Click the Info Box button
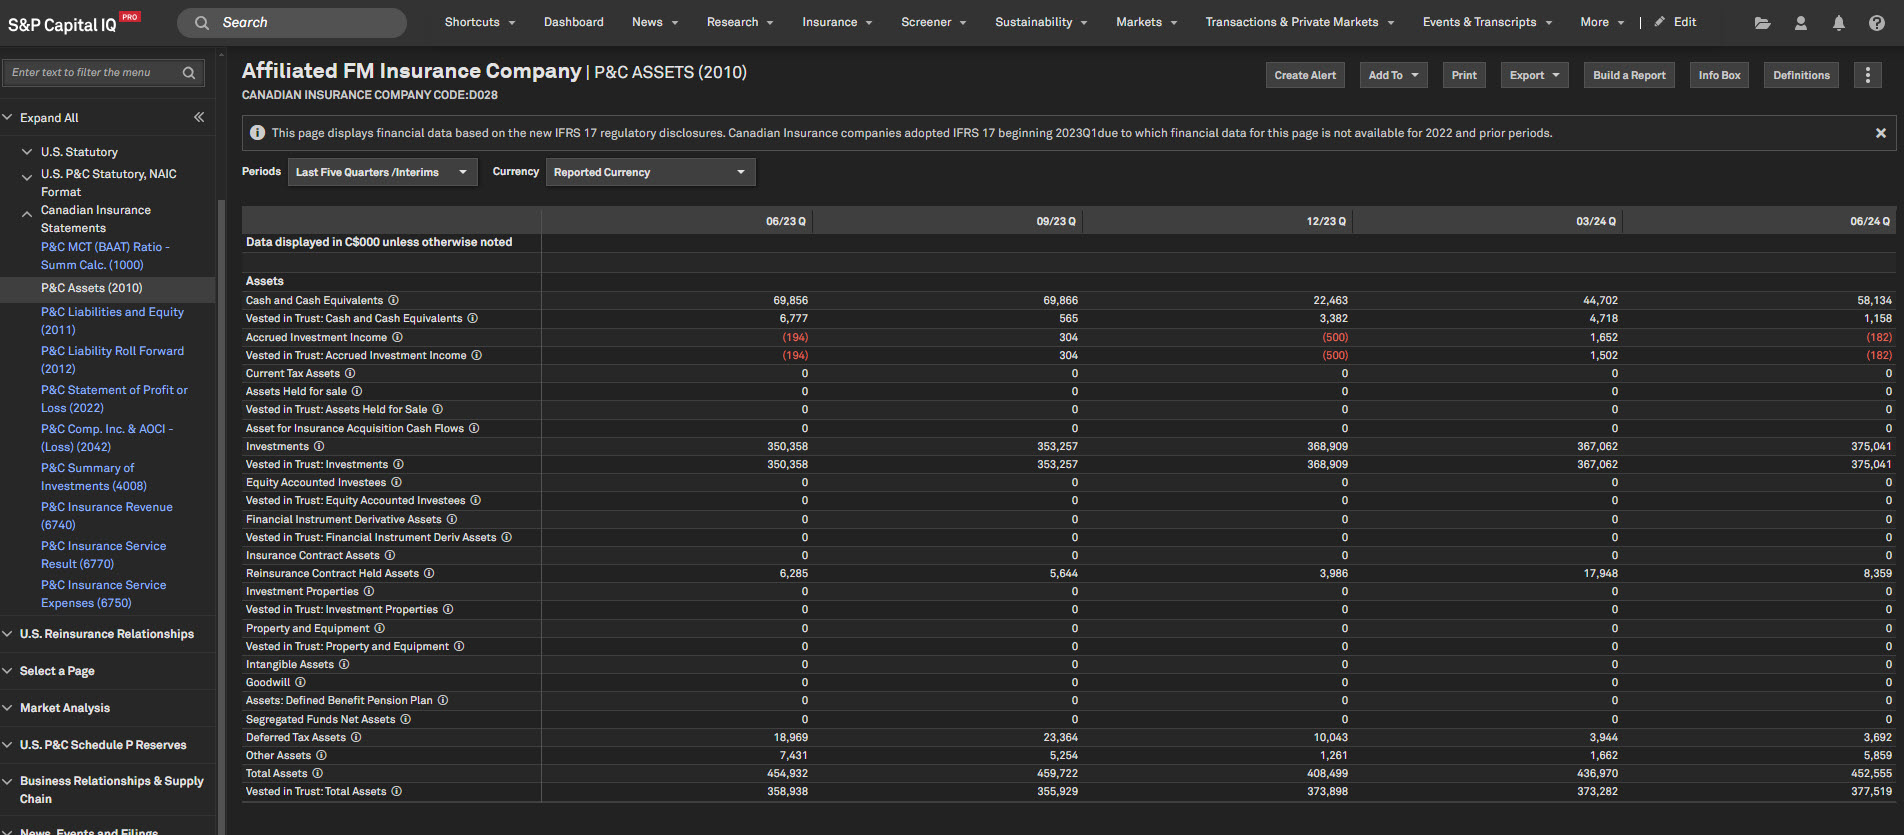The image size is (1904, 835). (x=1719, y=75)
